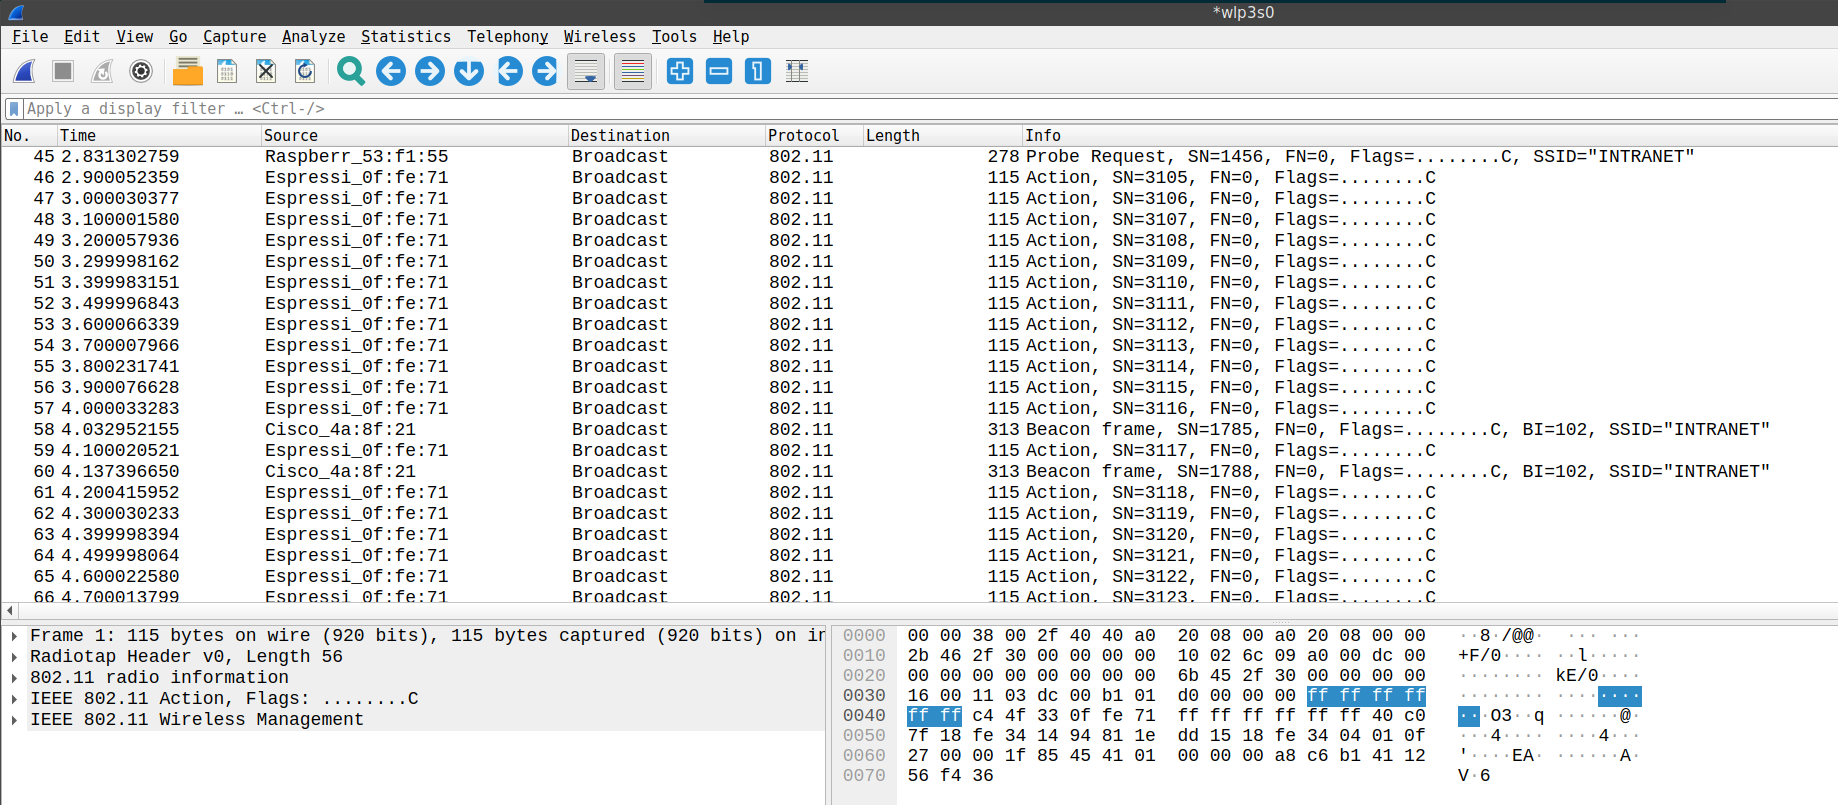Go back in packet history

391,71
